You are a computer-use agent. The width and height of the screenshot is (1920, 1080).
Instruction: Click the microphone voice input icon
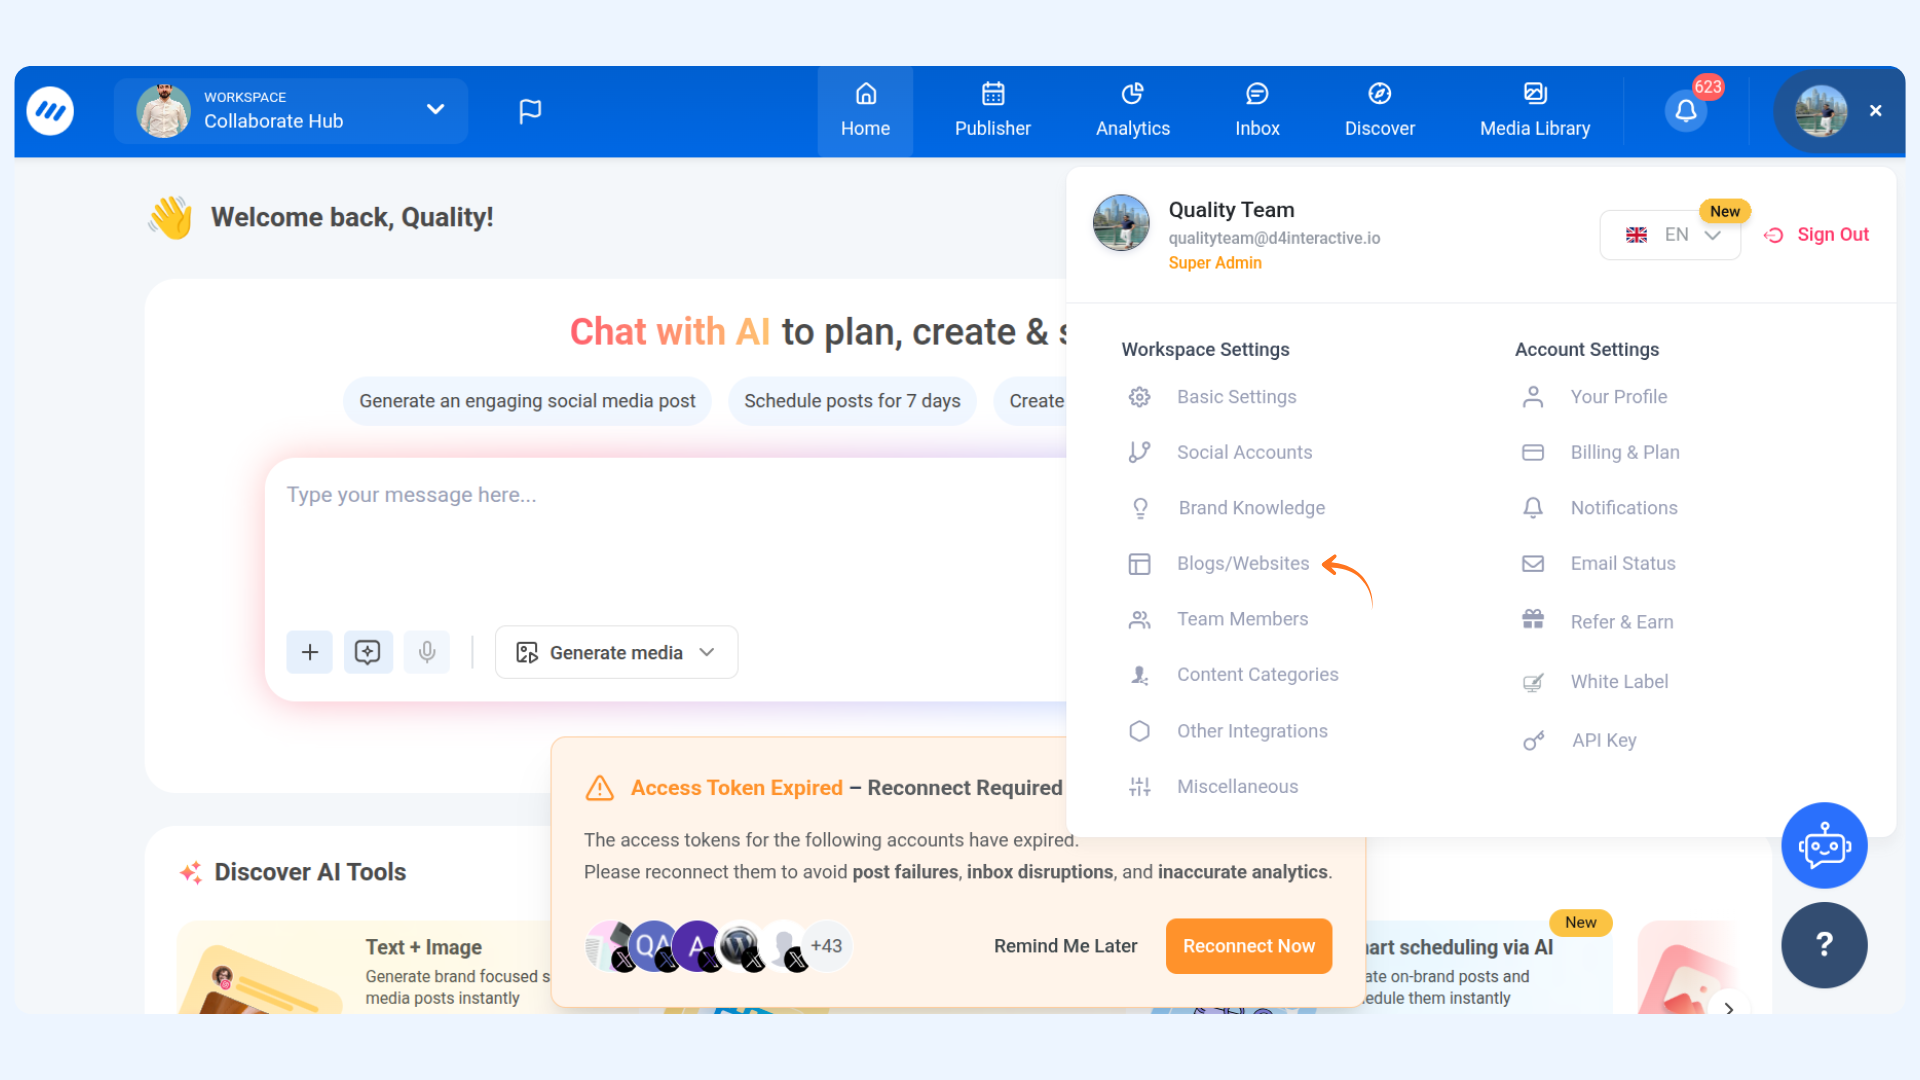click(x=427, y=652)
